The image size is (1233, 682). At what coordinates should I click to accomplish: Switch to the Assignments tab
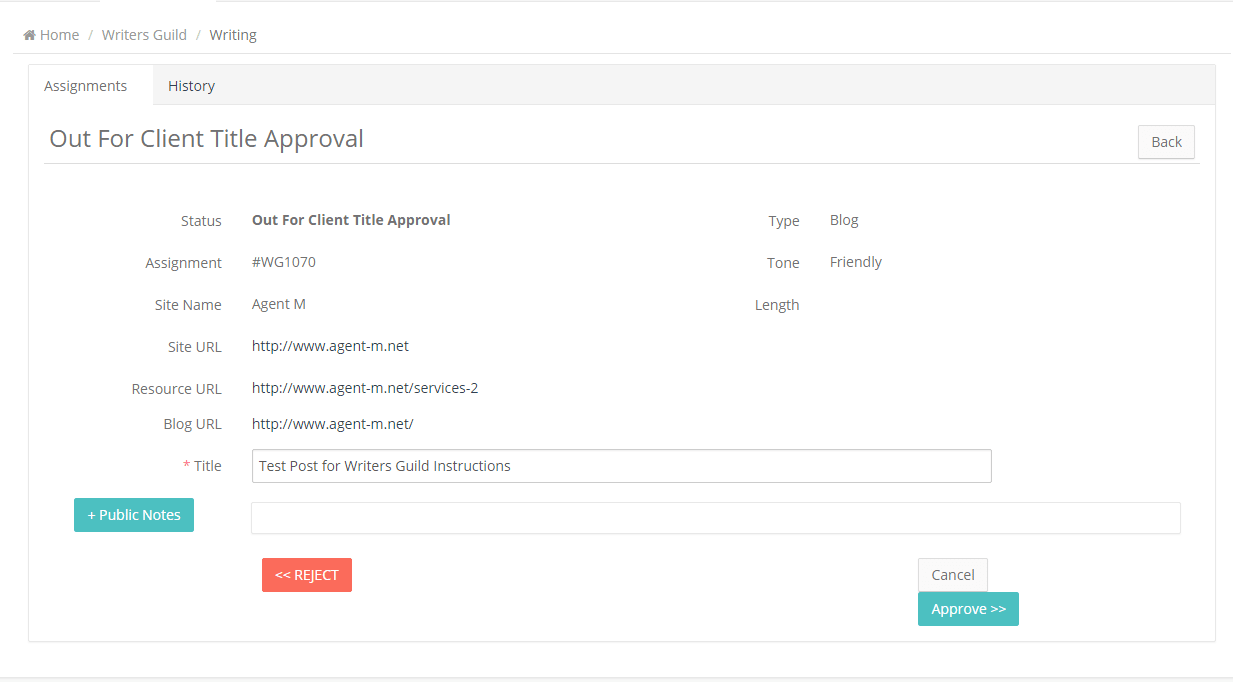[x=86, y=86]
